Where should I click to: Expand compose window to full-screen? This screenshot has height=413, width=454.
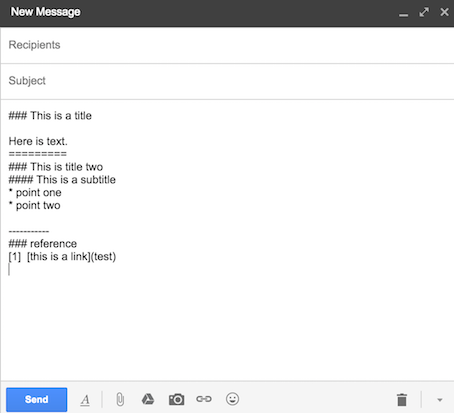(x=424, y=12)
